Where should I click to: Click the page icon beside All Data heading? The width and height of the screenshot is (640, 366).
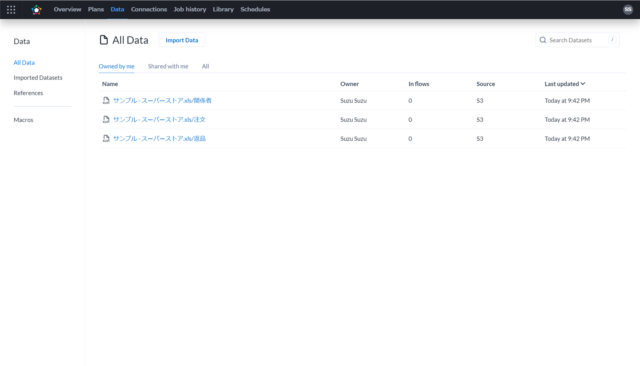(x=104, y=40)
